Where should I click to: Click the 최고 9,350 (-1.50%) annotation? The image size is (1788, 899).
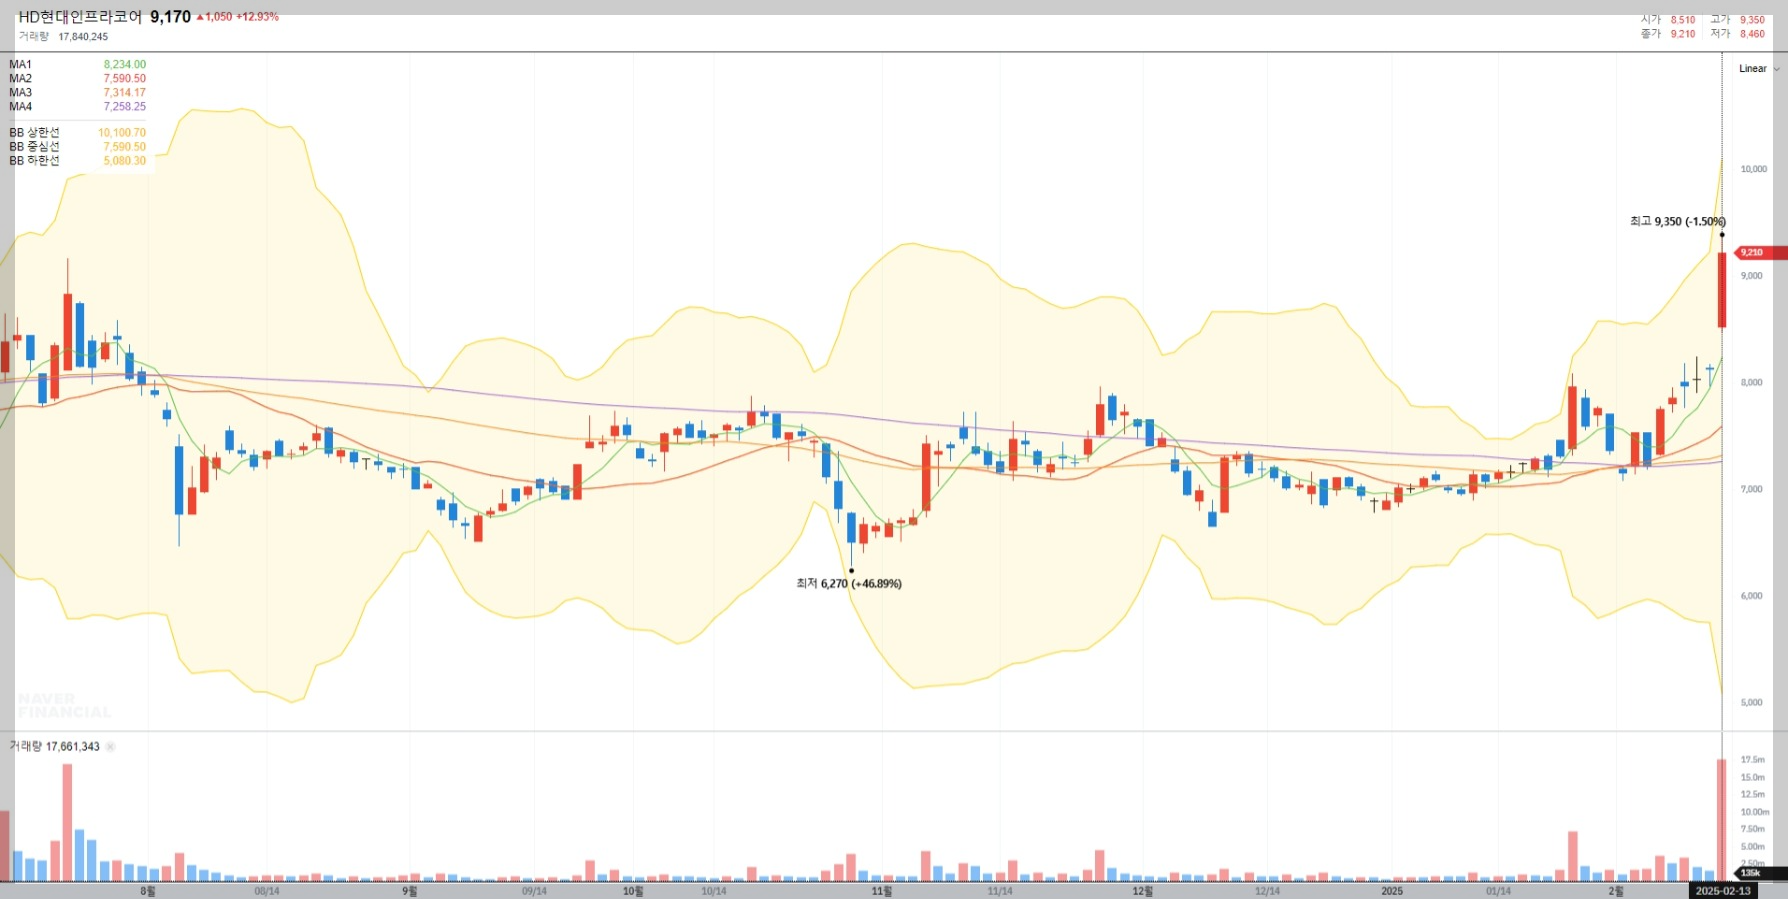[1678, 222]
